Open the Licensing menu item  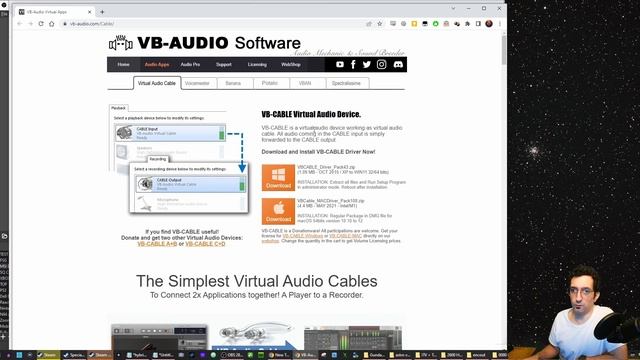257,64
